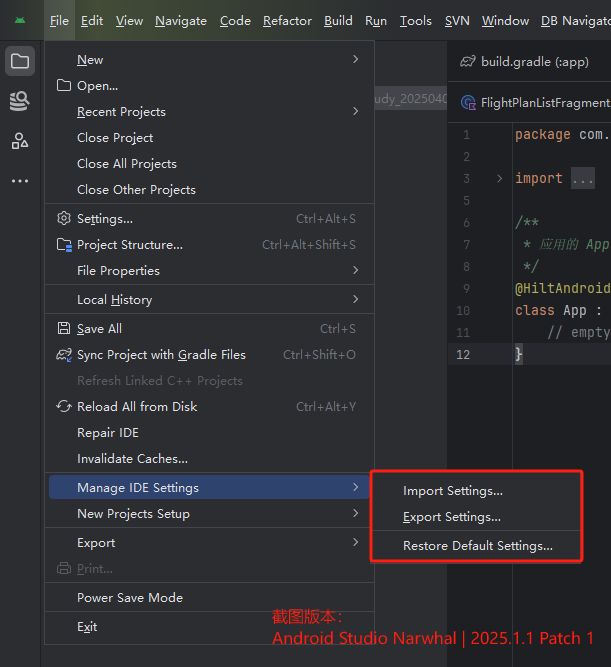Select Close All Projects entry
The height and width of the screenshot is (667, 611).
pos(209,164)
